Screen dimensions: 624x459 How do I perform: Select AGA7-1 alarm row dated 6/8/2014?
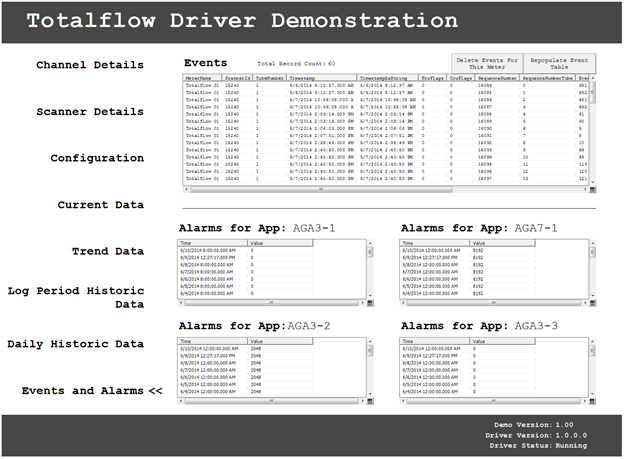pos(468,265)
